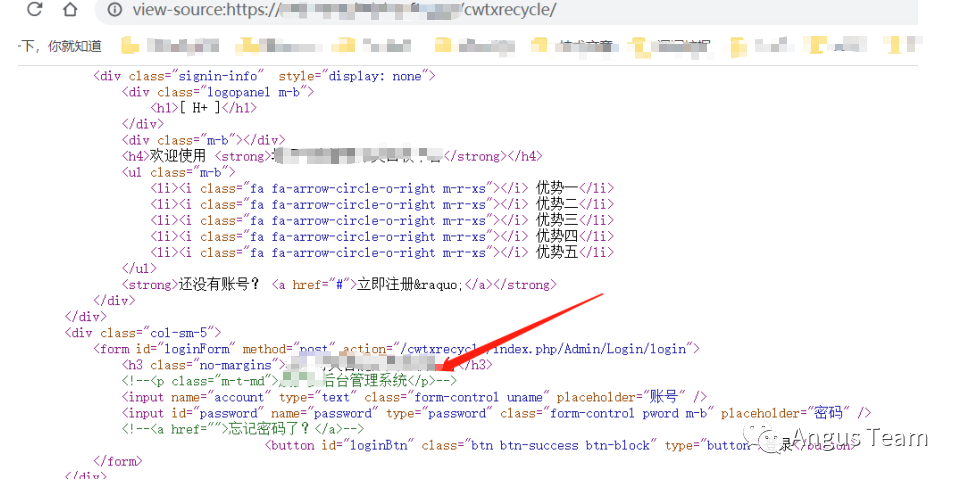Select the 'col-sm-5' div line

(x=143, y=333)
